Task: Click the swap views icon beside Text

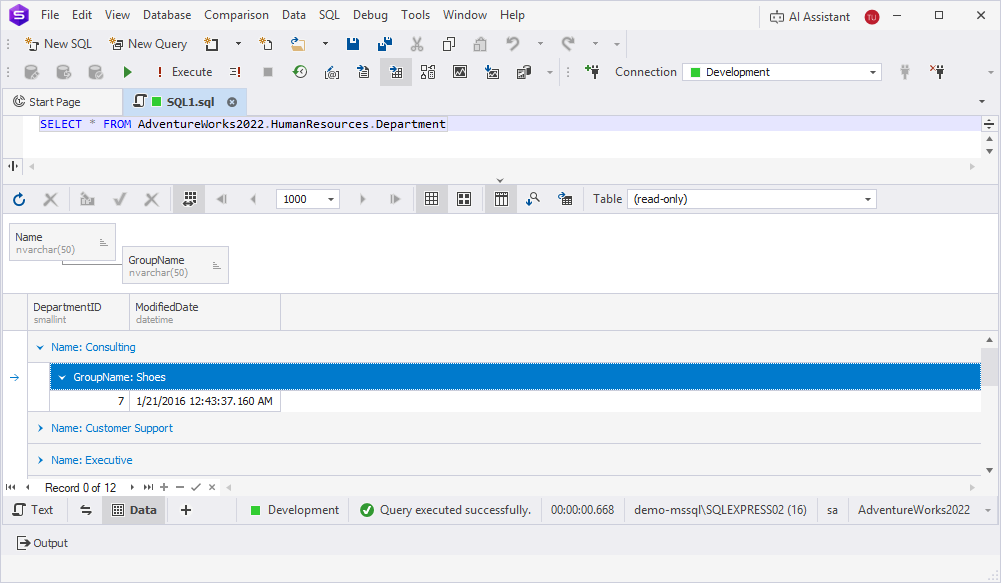Action: (x=86, y=510)
